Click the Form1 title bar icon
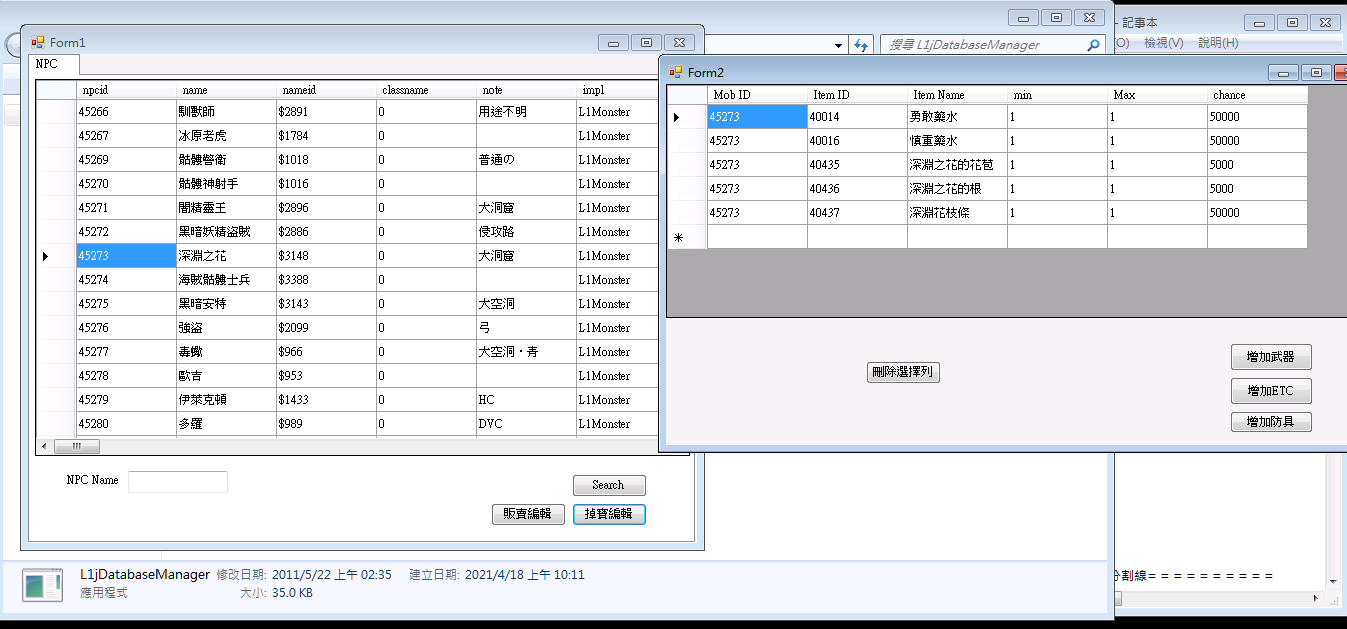This screenshot has height=629, width=1347. tap(38, 42)
